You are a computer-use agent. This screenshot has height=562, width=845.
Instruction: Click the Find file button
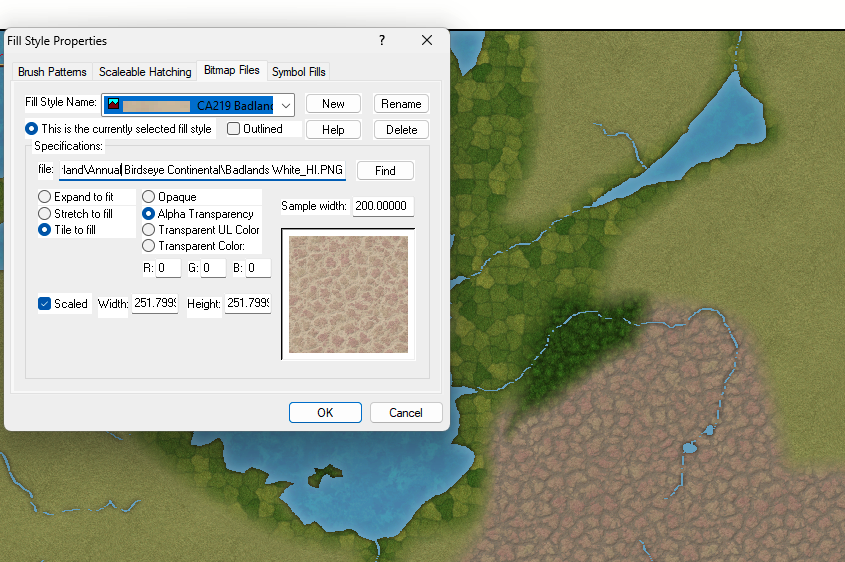coord(385,171)
